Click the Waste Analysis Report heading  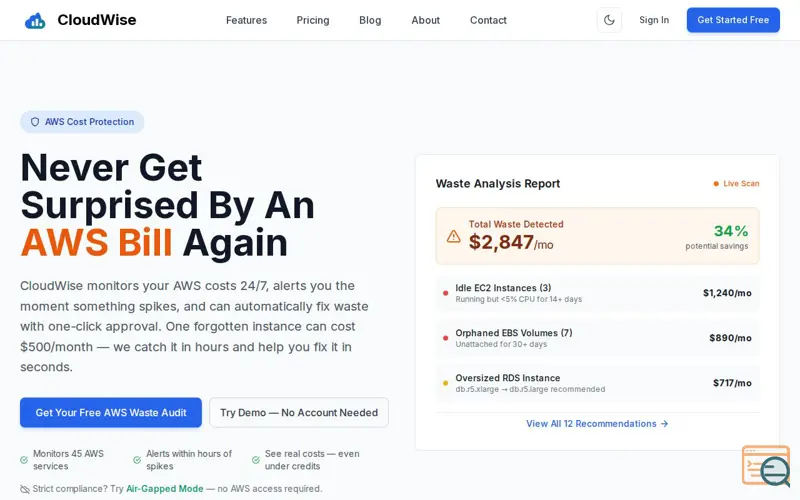[498, 184]
